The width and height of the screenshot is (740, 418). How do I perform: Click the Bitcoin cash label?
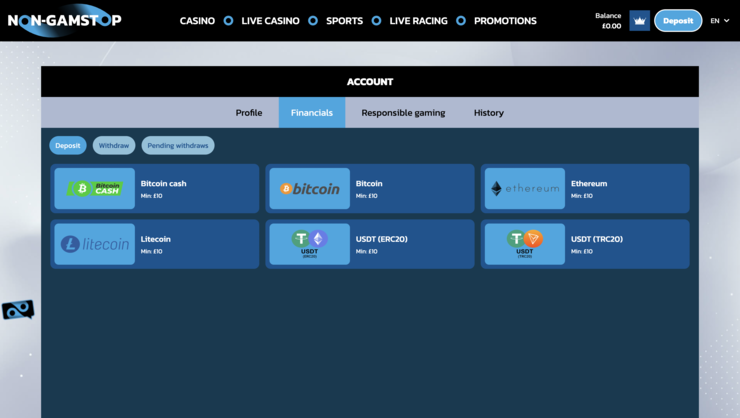(163, 184)
